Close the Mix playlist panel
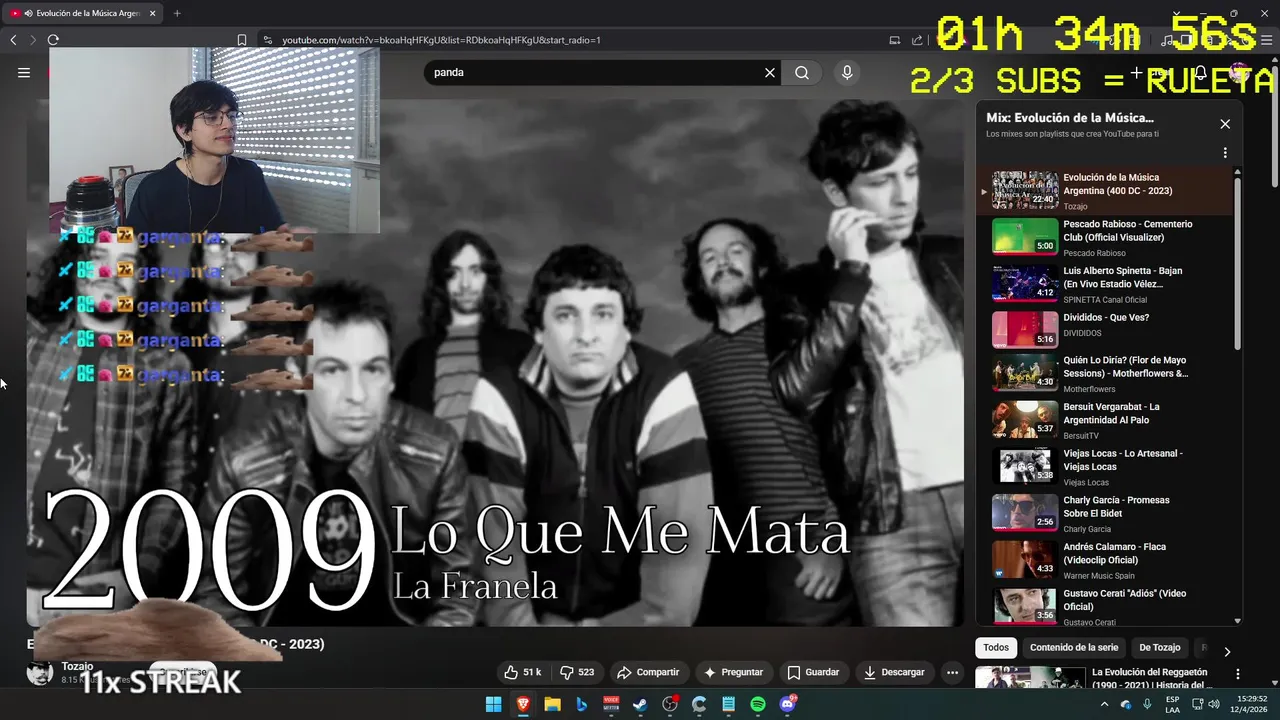This screenshot has width=1280, height=720. 1225,124
